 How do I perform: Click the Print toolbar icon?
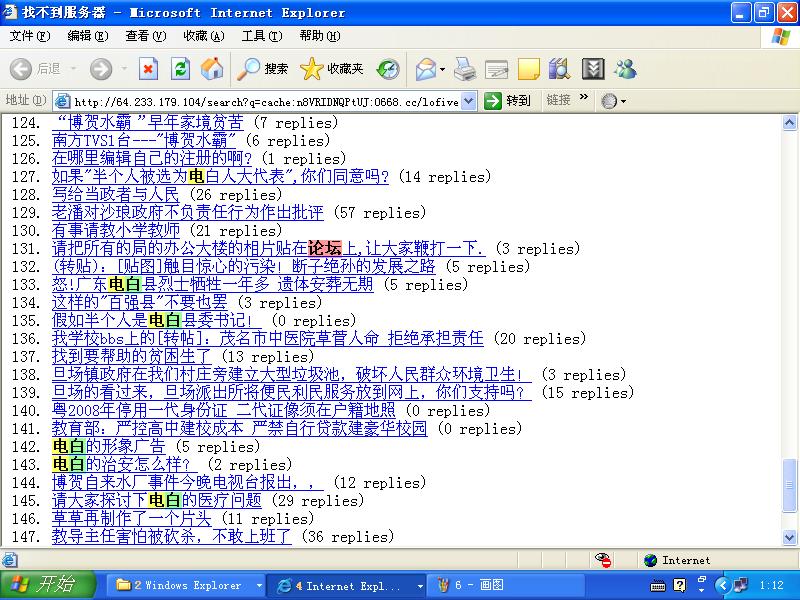click(464, 69)
